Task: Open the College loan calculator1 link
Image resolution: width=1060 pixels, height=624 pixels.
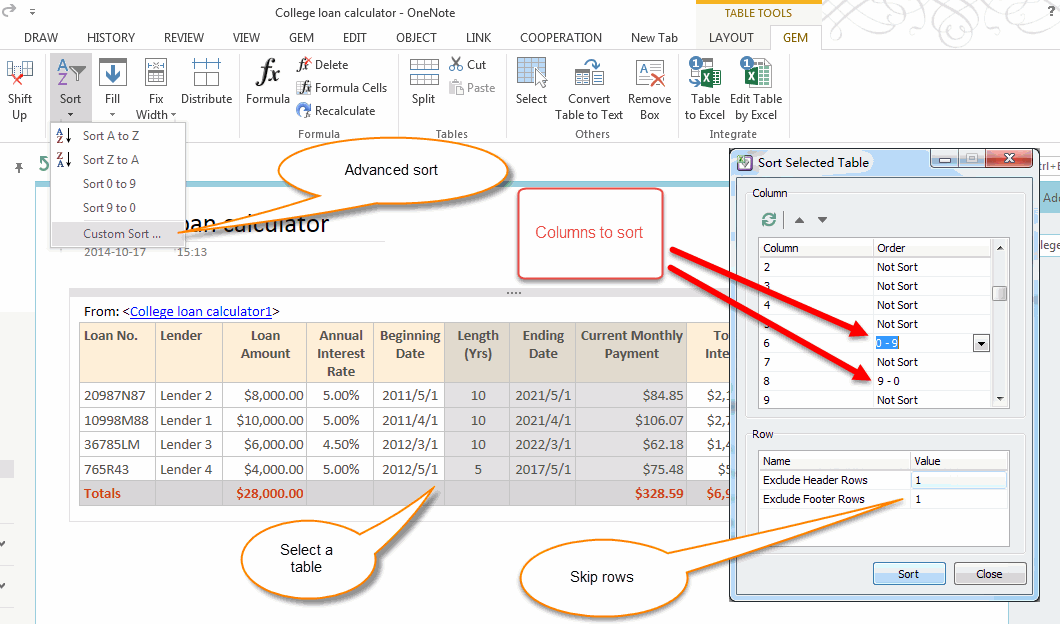Action: click(x=200, y=311)
